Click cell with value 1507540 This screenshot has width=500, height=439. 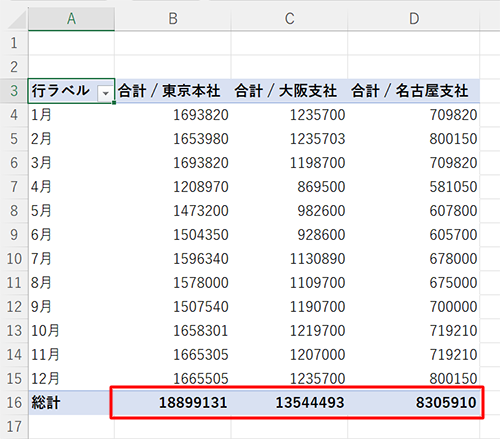[x=173, y=307]
